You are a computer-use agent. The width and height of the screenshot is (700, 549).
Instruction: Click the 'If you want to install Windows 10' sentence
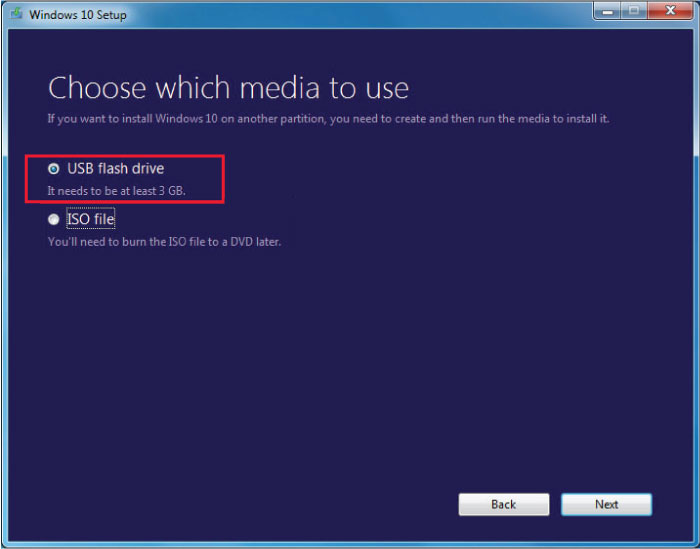pos(328,119)
